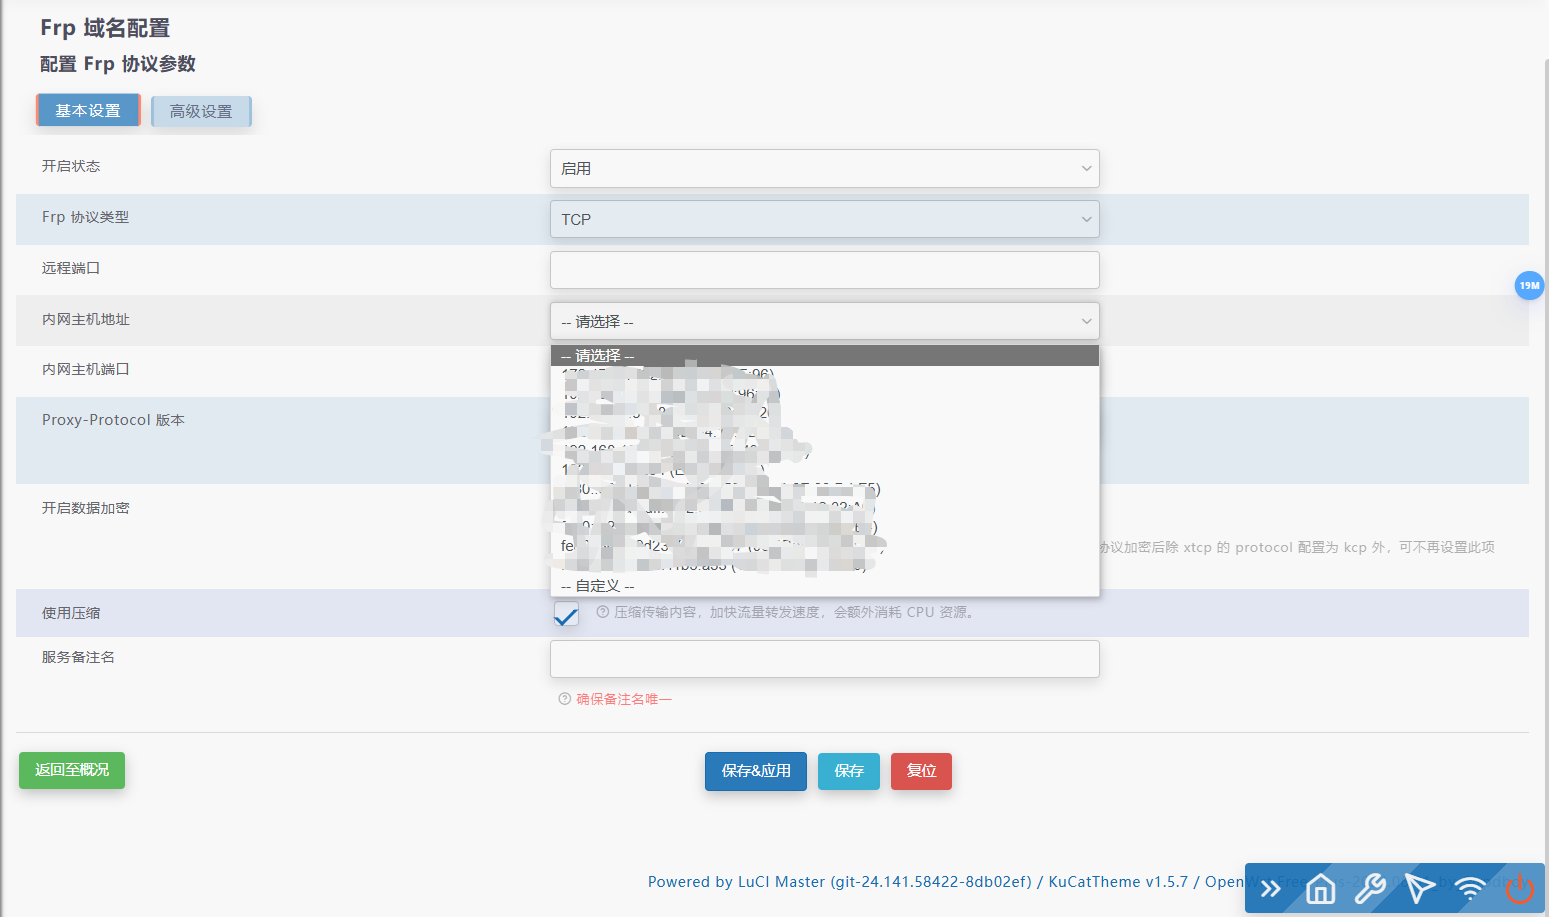1549x917 pixels.
Task: Open the Frp 协议类型 TCP dropdown
Action: tap(824, 219)
